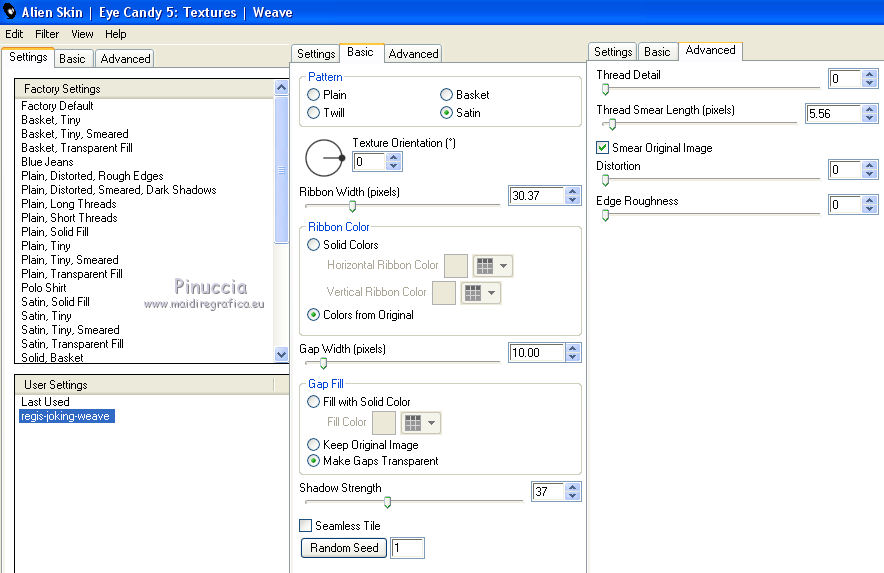Open the Horizontal Ribbon Color dropdown arrow
Viewport: 884px width, 573px height.
tap(503, 266)
